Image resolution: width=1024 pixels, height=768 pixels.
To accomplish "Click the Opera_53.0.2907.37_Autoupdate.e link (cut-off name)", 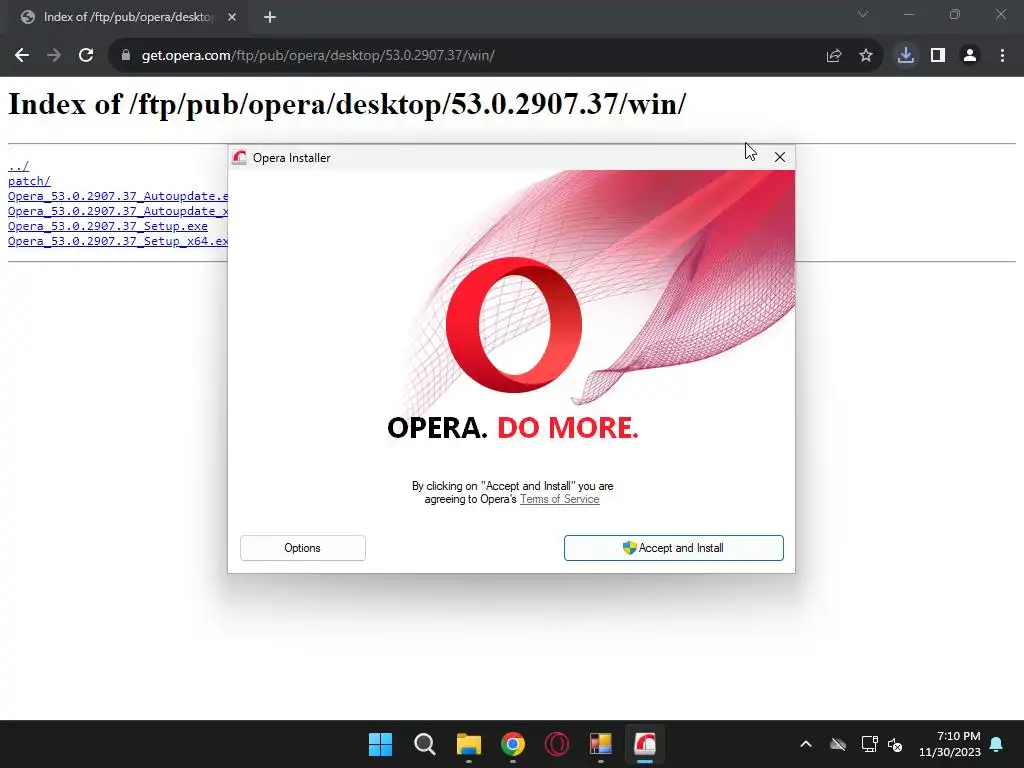I will click(118, 196).
